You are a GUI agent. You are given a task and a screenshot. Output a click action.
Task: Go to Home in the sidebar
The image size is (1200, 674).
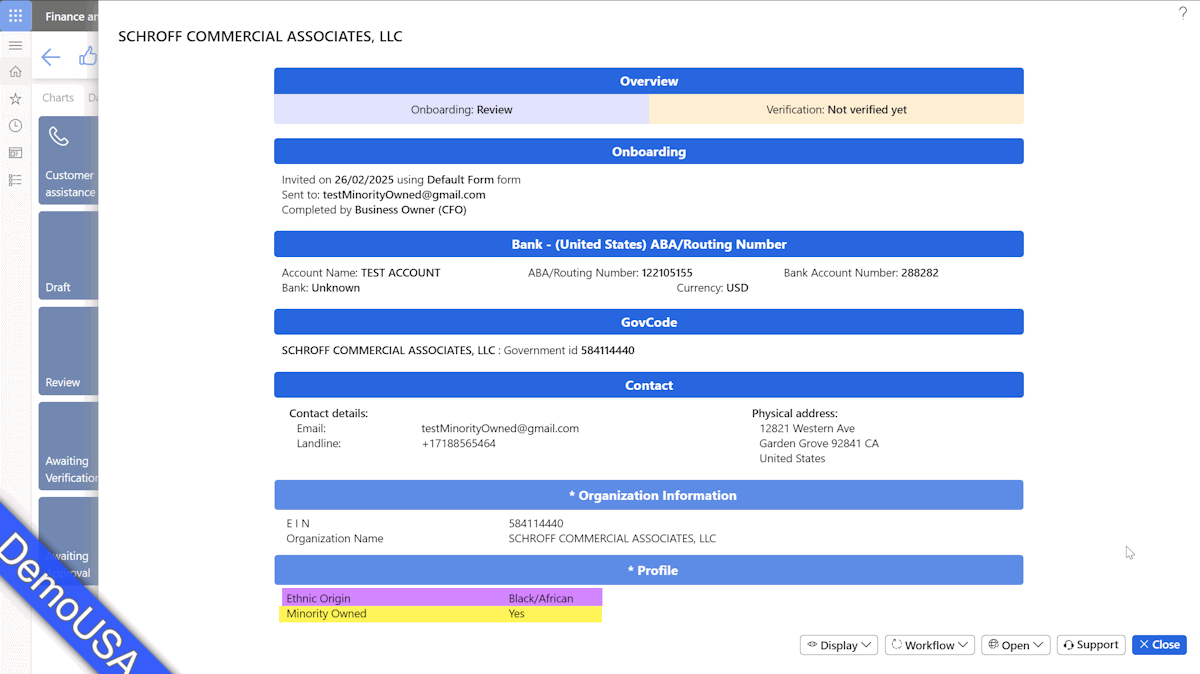pos(15,72)
